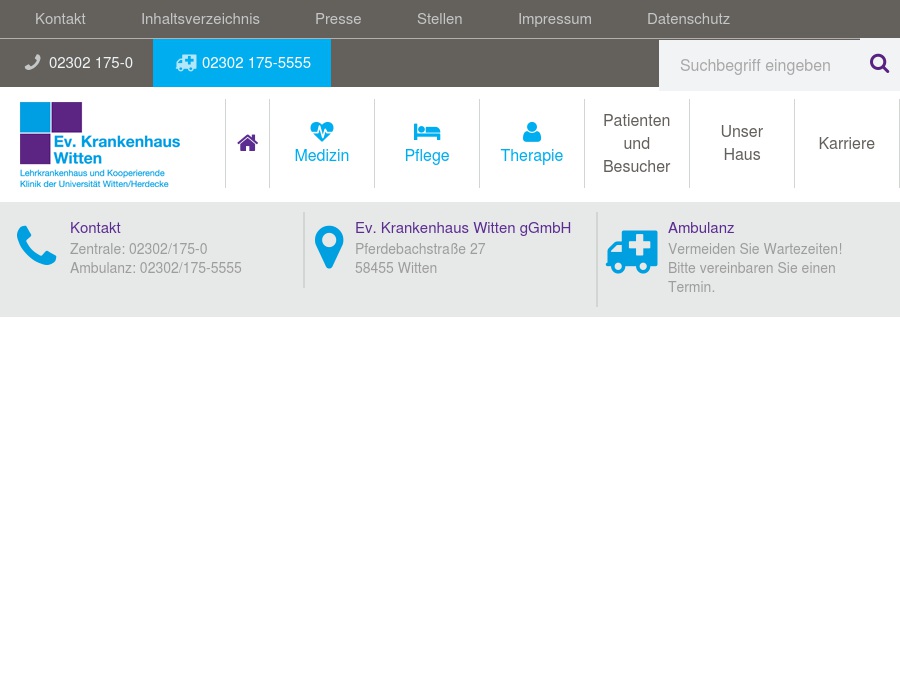Screen dimensions: 900x700
Task: Open the Datenschutz link
Action: (688, 19)
